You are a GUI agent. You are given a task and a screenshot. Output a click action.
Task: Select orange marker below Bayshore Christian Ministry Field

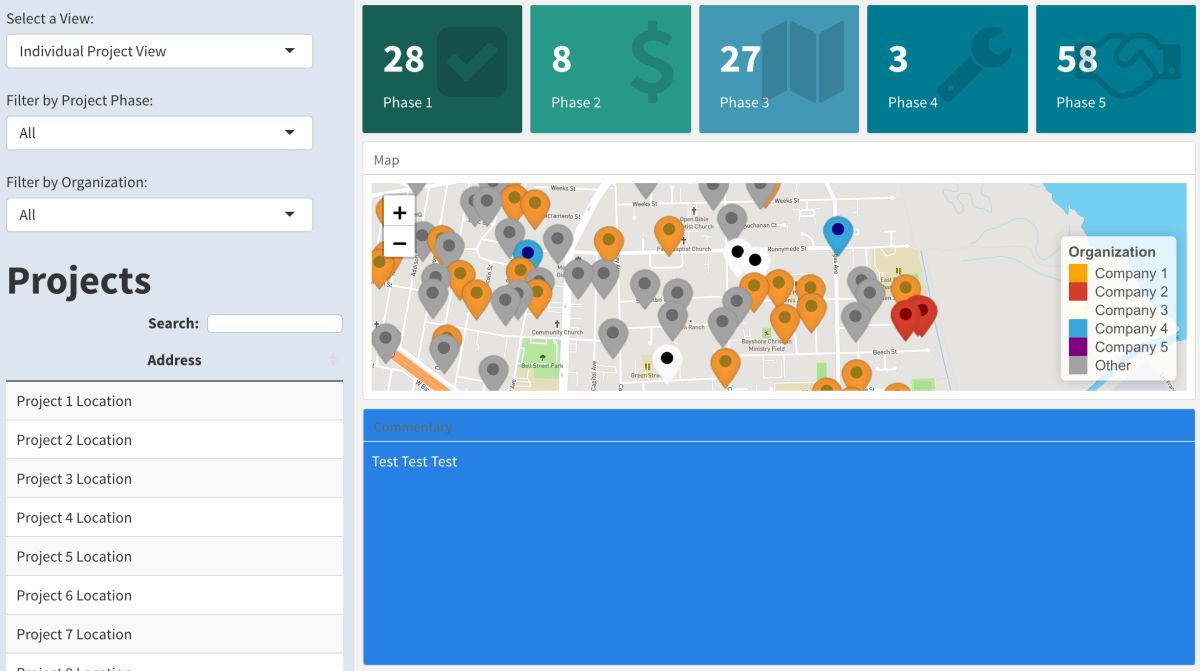(x=726, y=368)
